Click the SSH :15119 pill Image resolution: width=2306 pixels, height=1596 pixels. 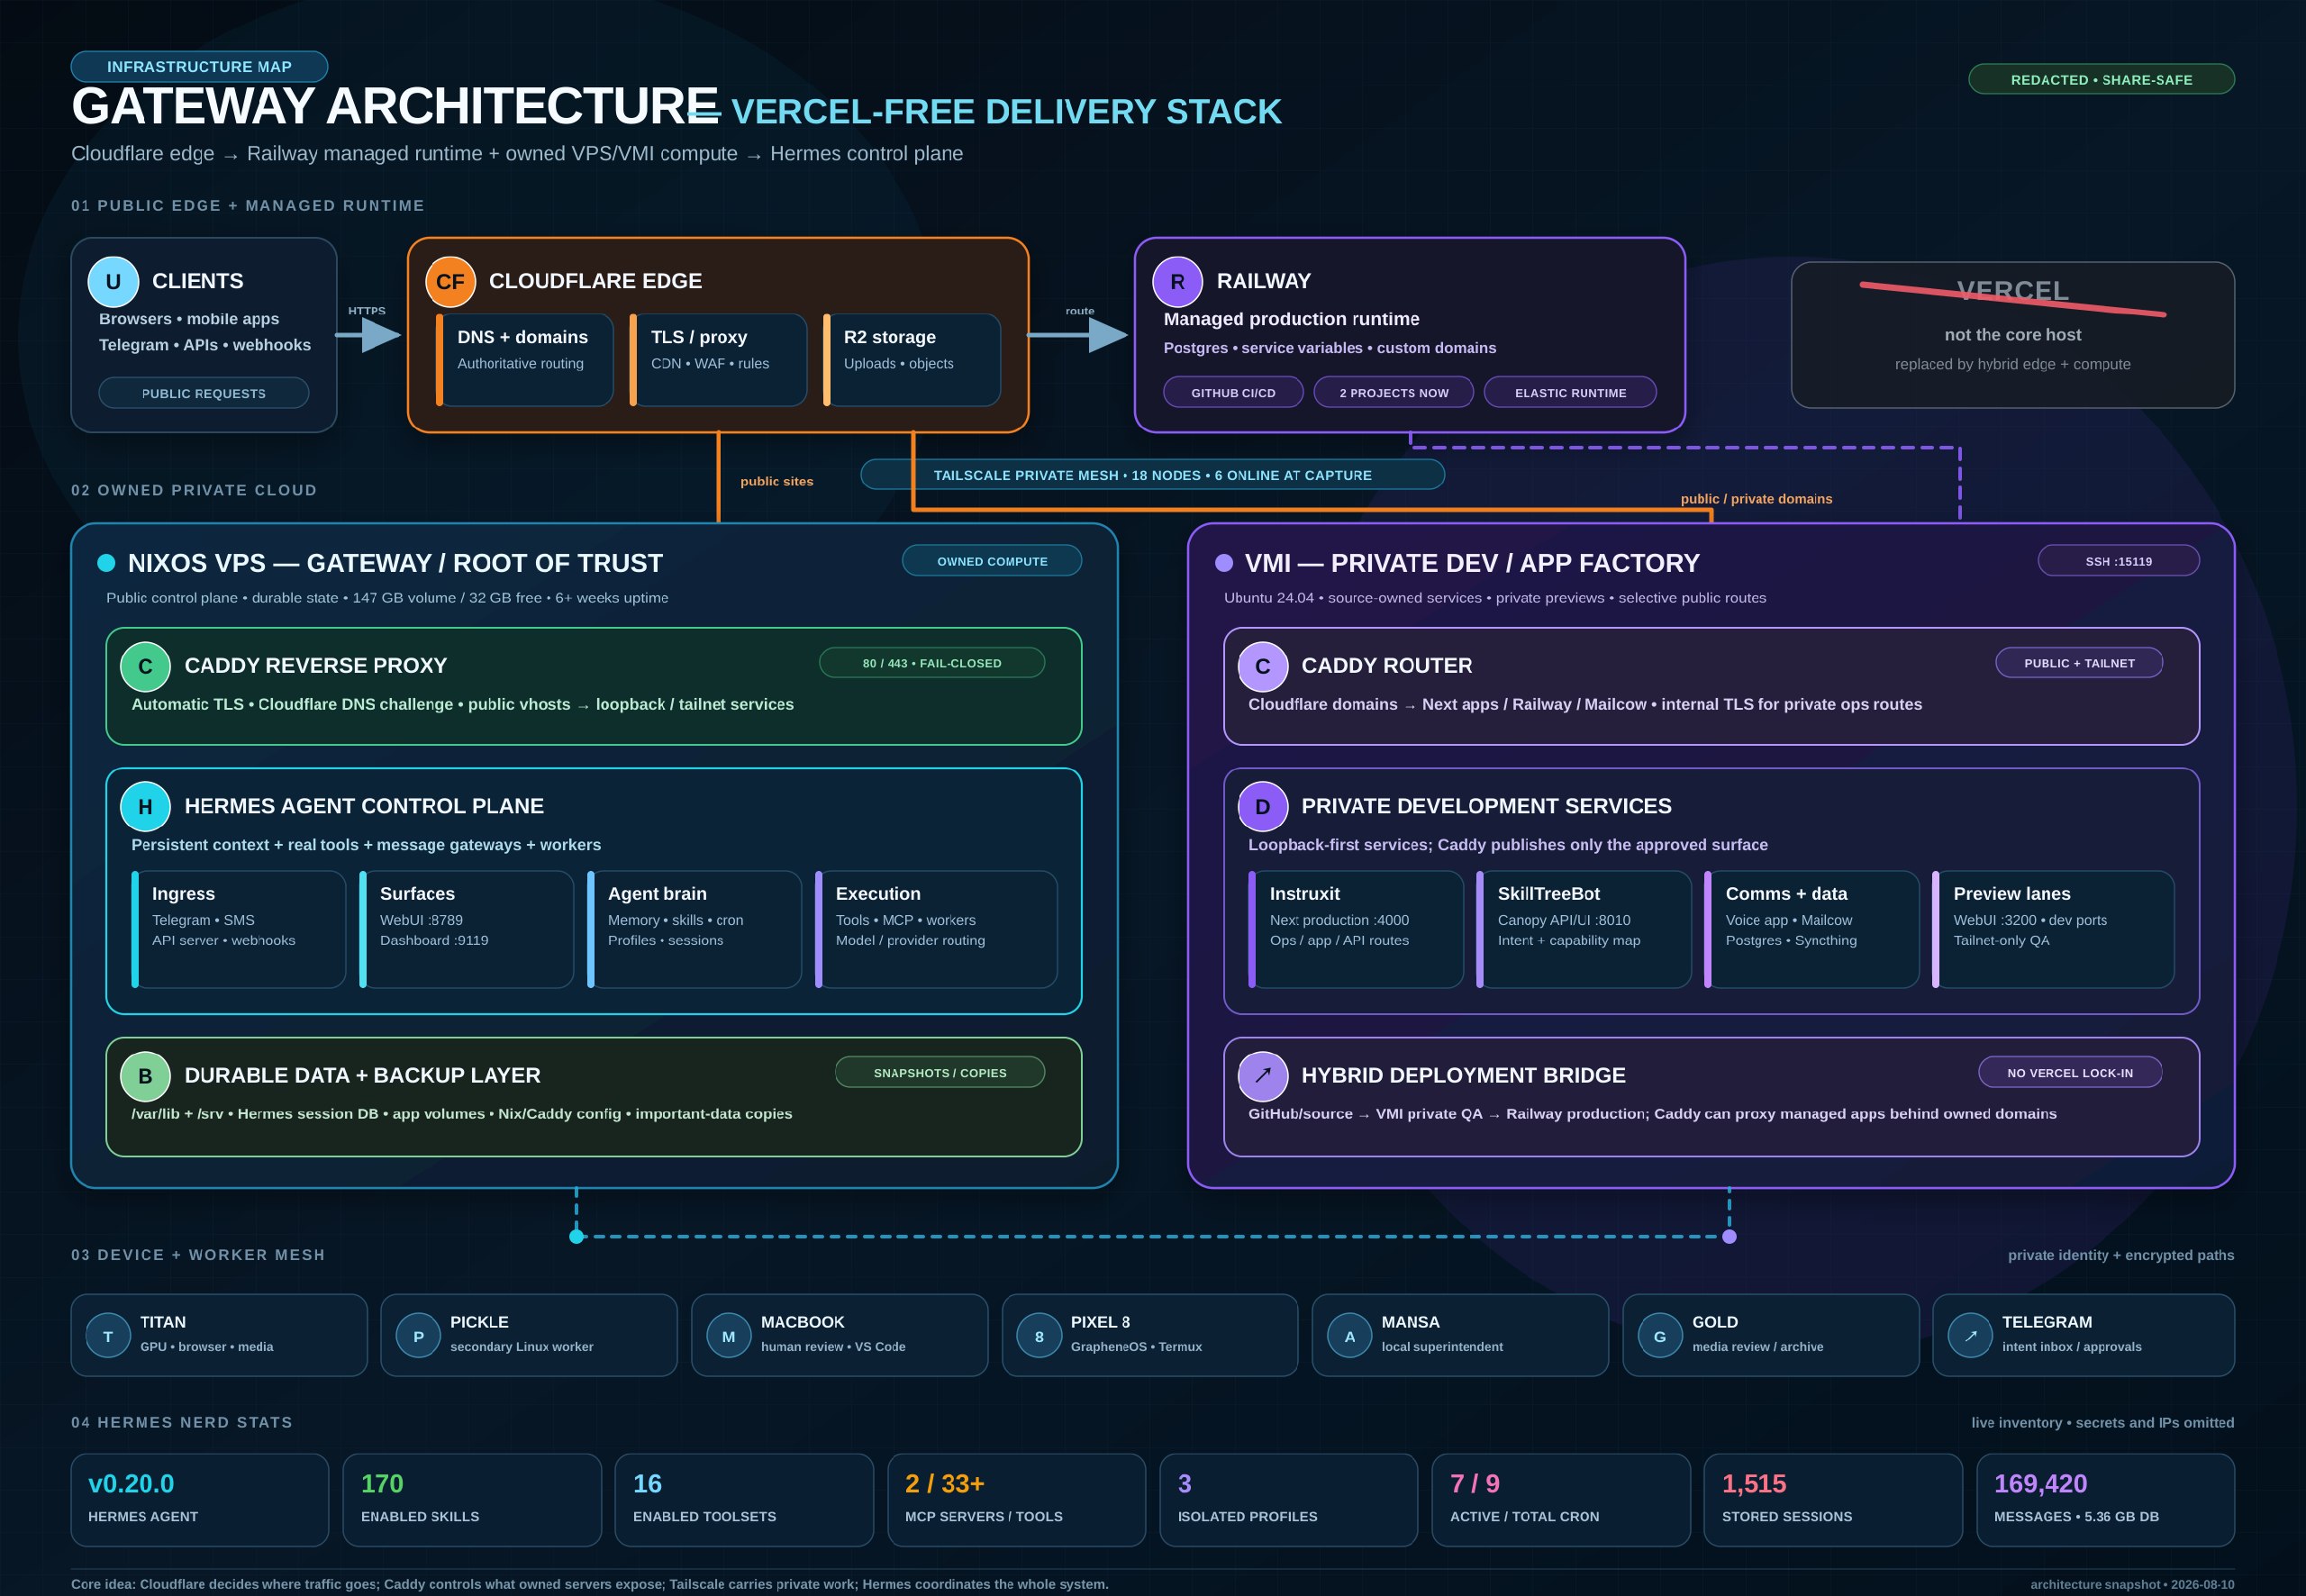point(2118,561)
